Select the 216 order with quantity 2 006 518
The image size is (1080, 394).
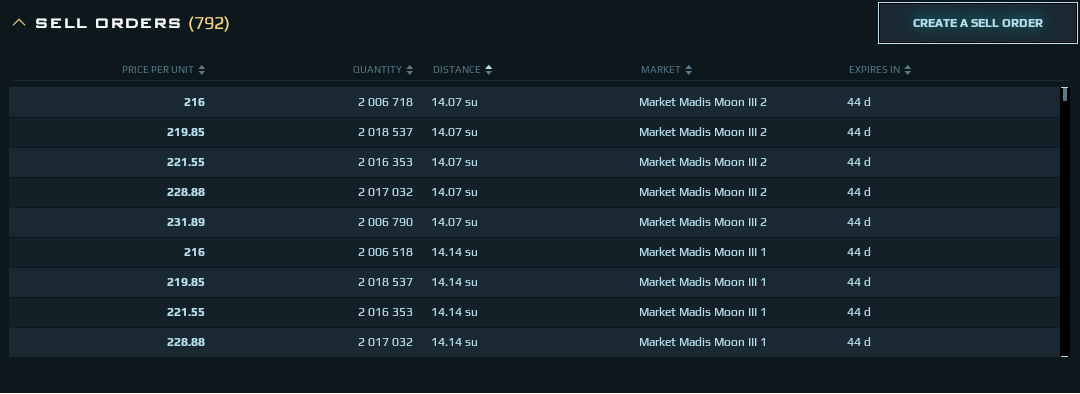pos(534,252)
